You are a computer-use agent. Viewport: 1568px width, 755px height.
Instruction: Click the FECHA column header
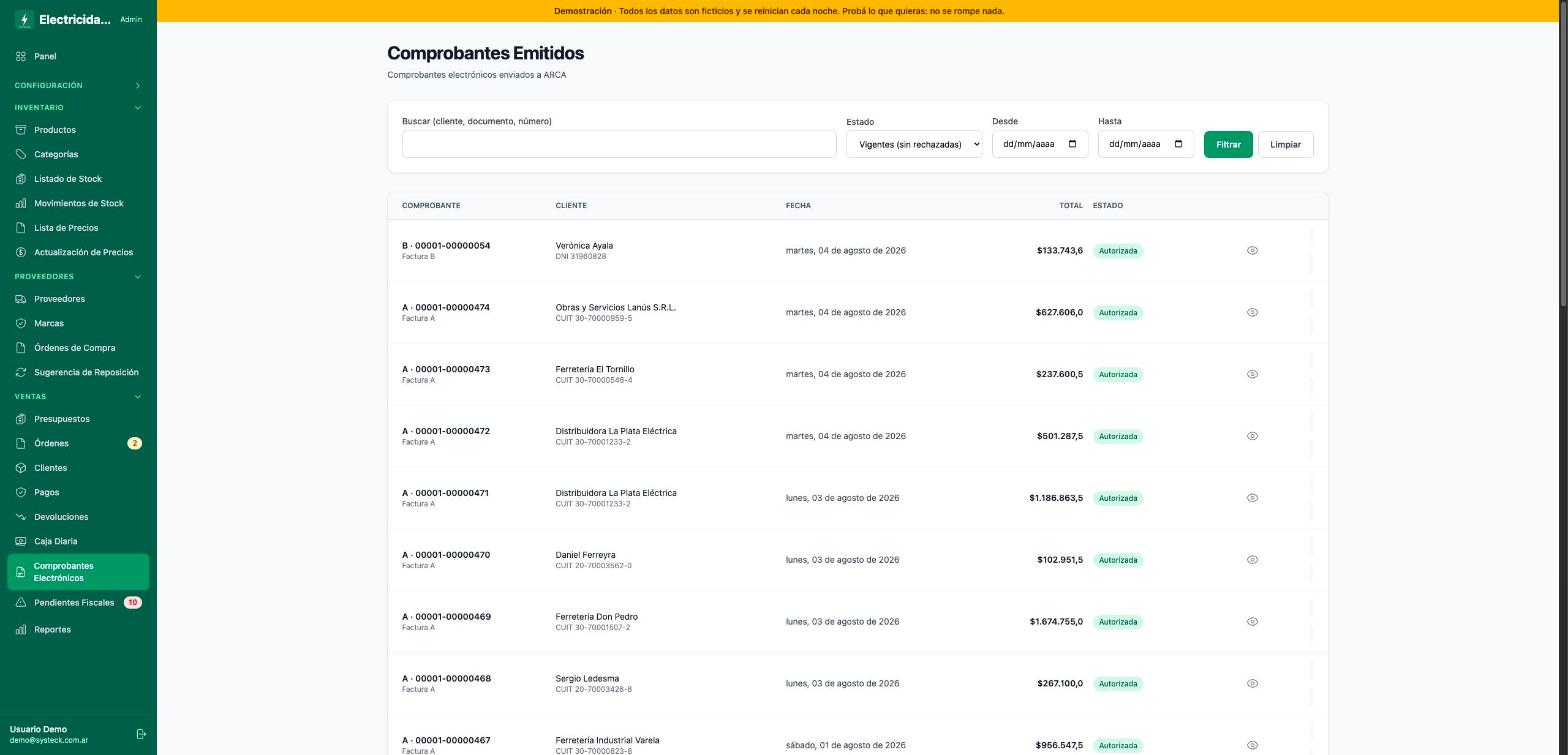798,205
